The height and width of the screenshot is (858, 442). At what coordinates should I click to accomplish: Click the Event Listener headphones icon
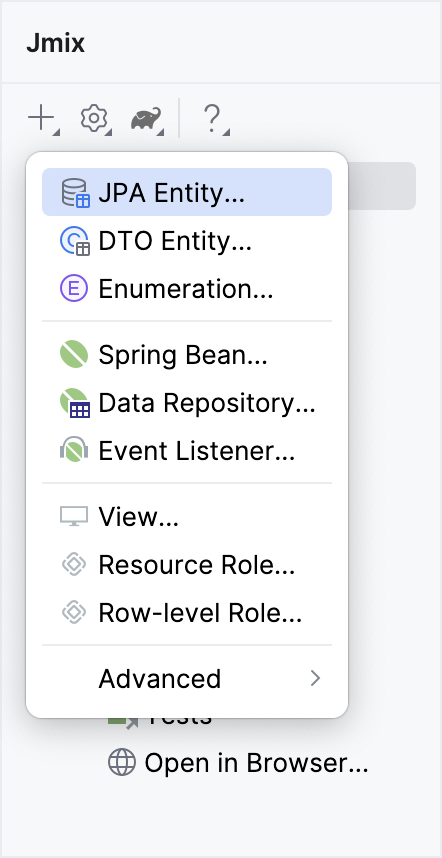tap(74, 450)
